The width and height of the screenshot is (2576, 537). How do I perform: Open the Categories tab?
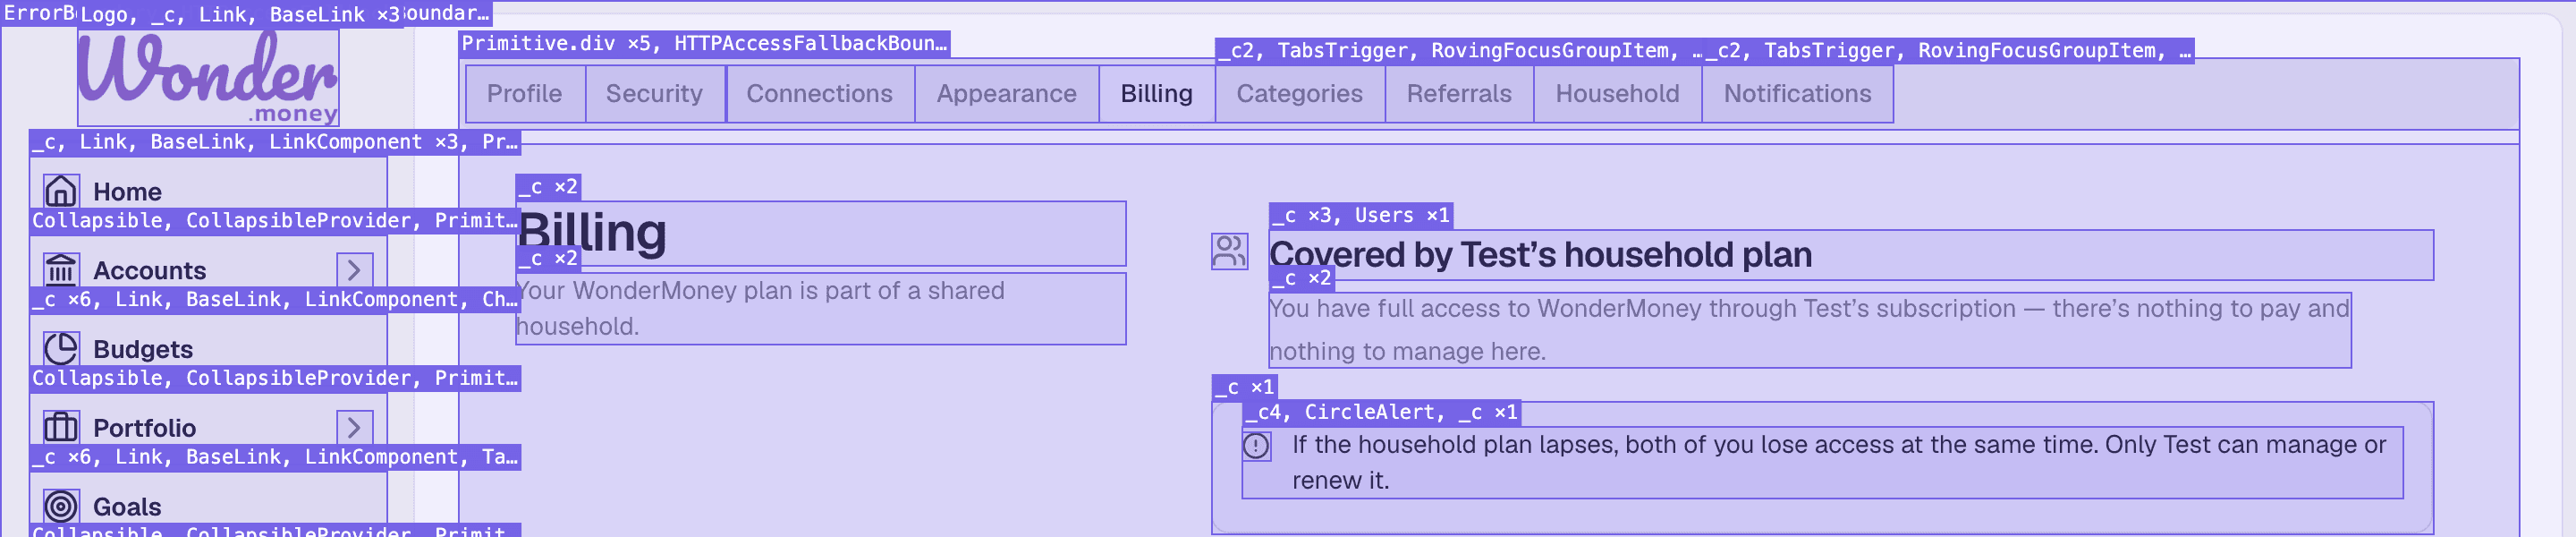click(x=1300, y=94)
